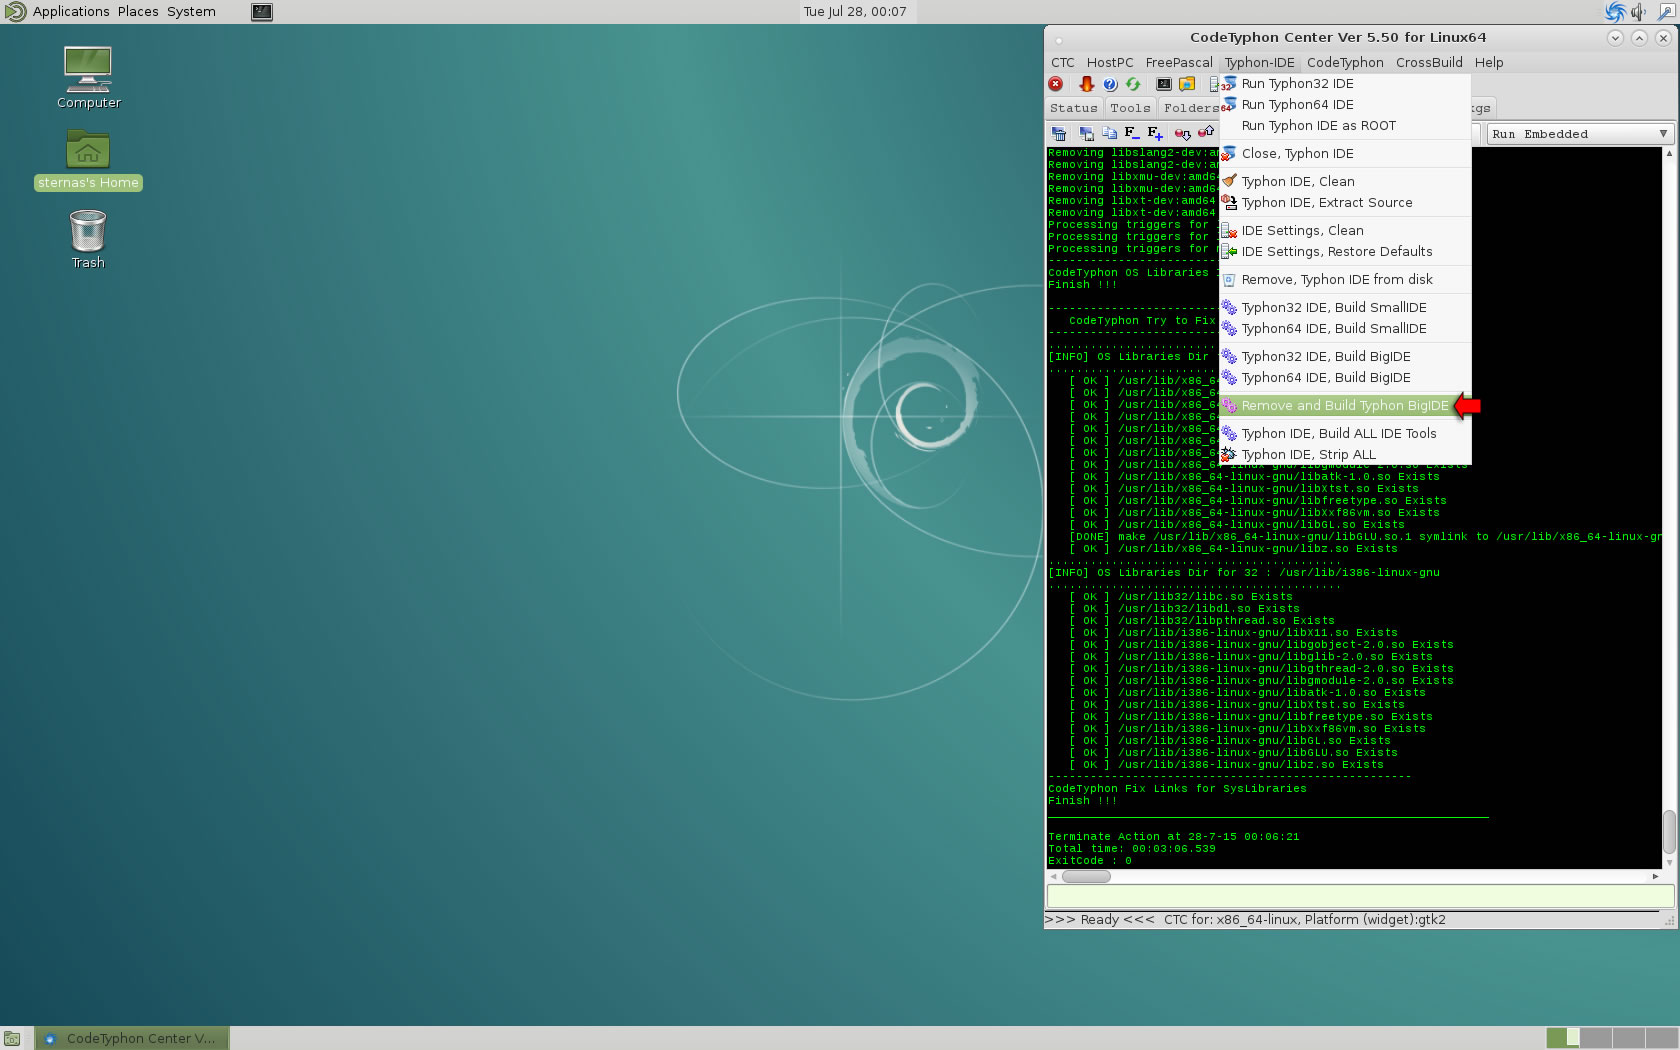
Task: Click the terminal launcher in top panel
Action: pos(262,12)
